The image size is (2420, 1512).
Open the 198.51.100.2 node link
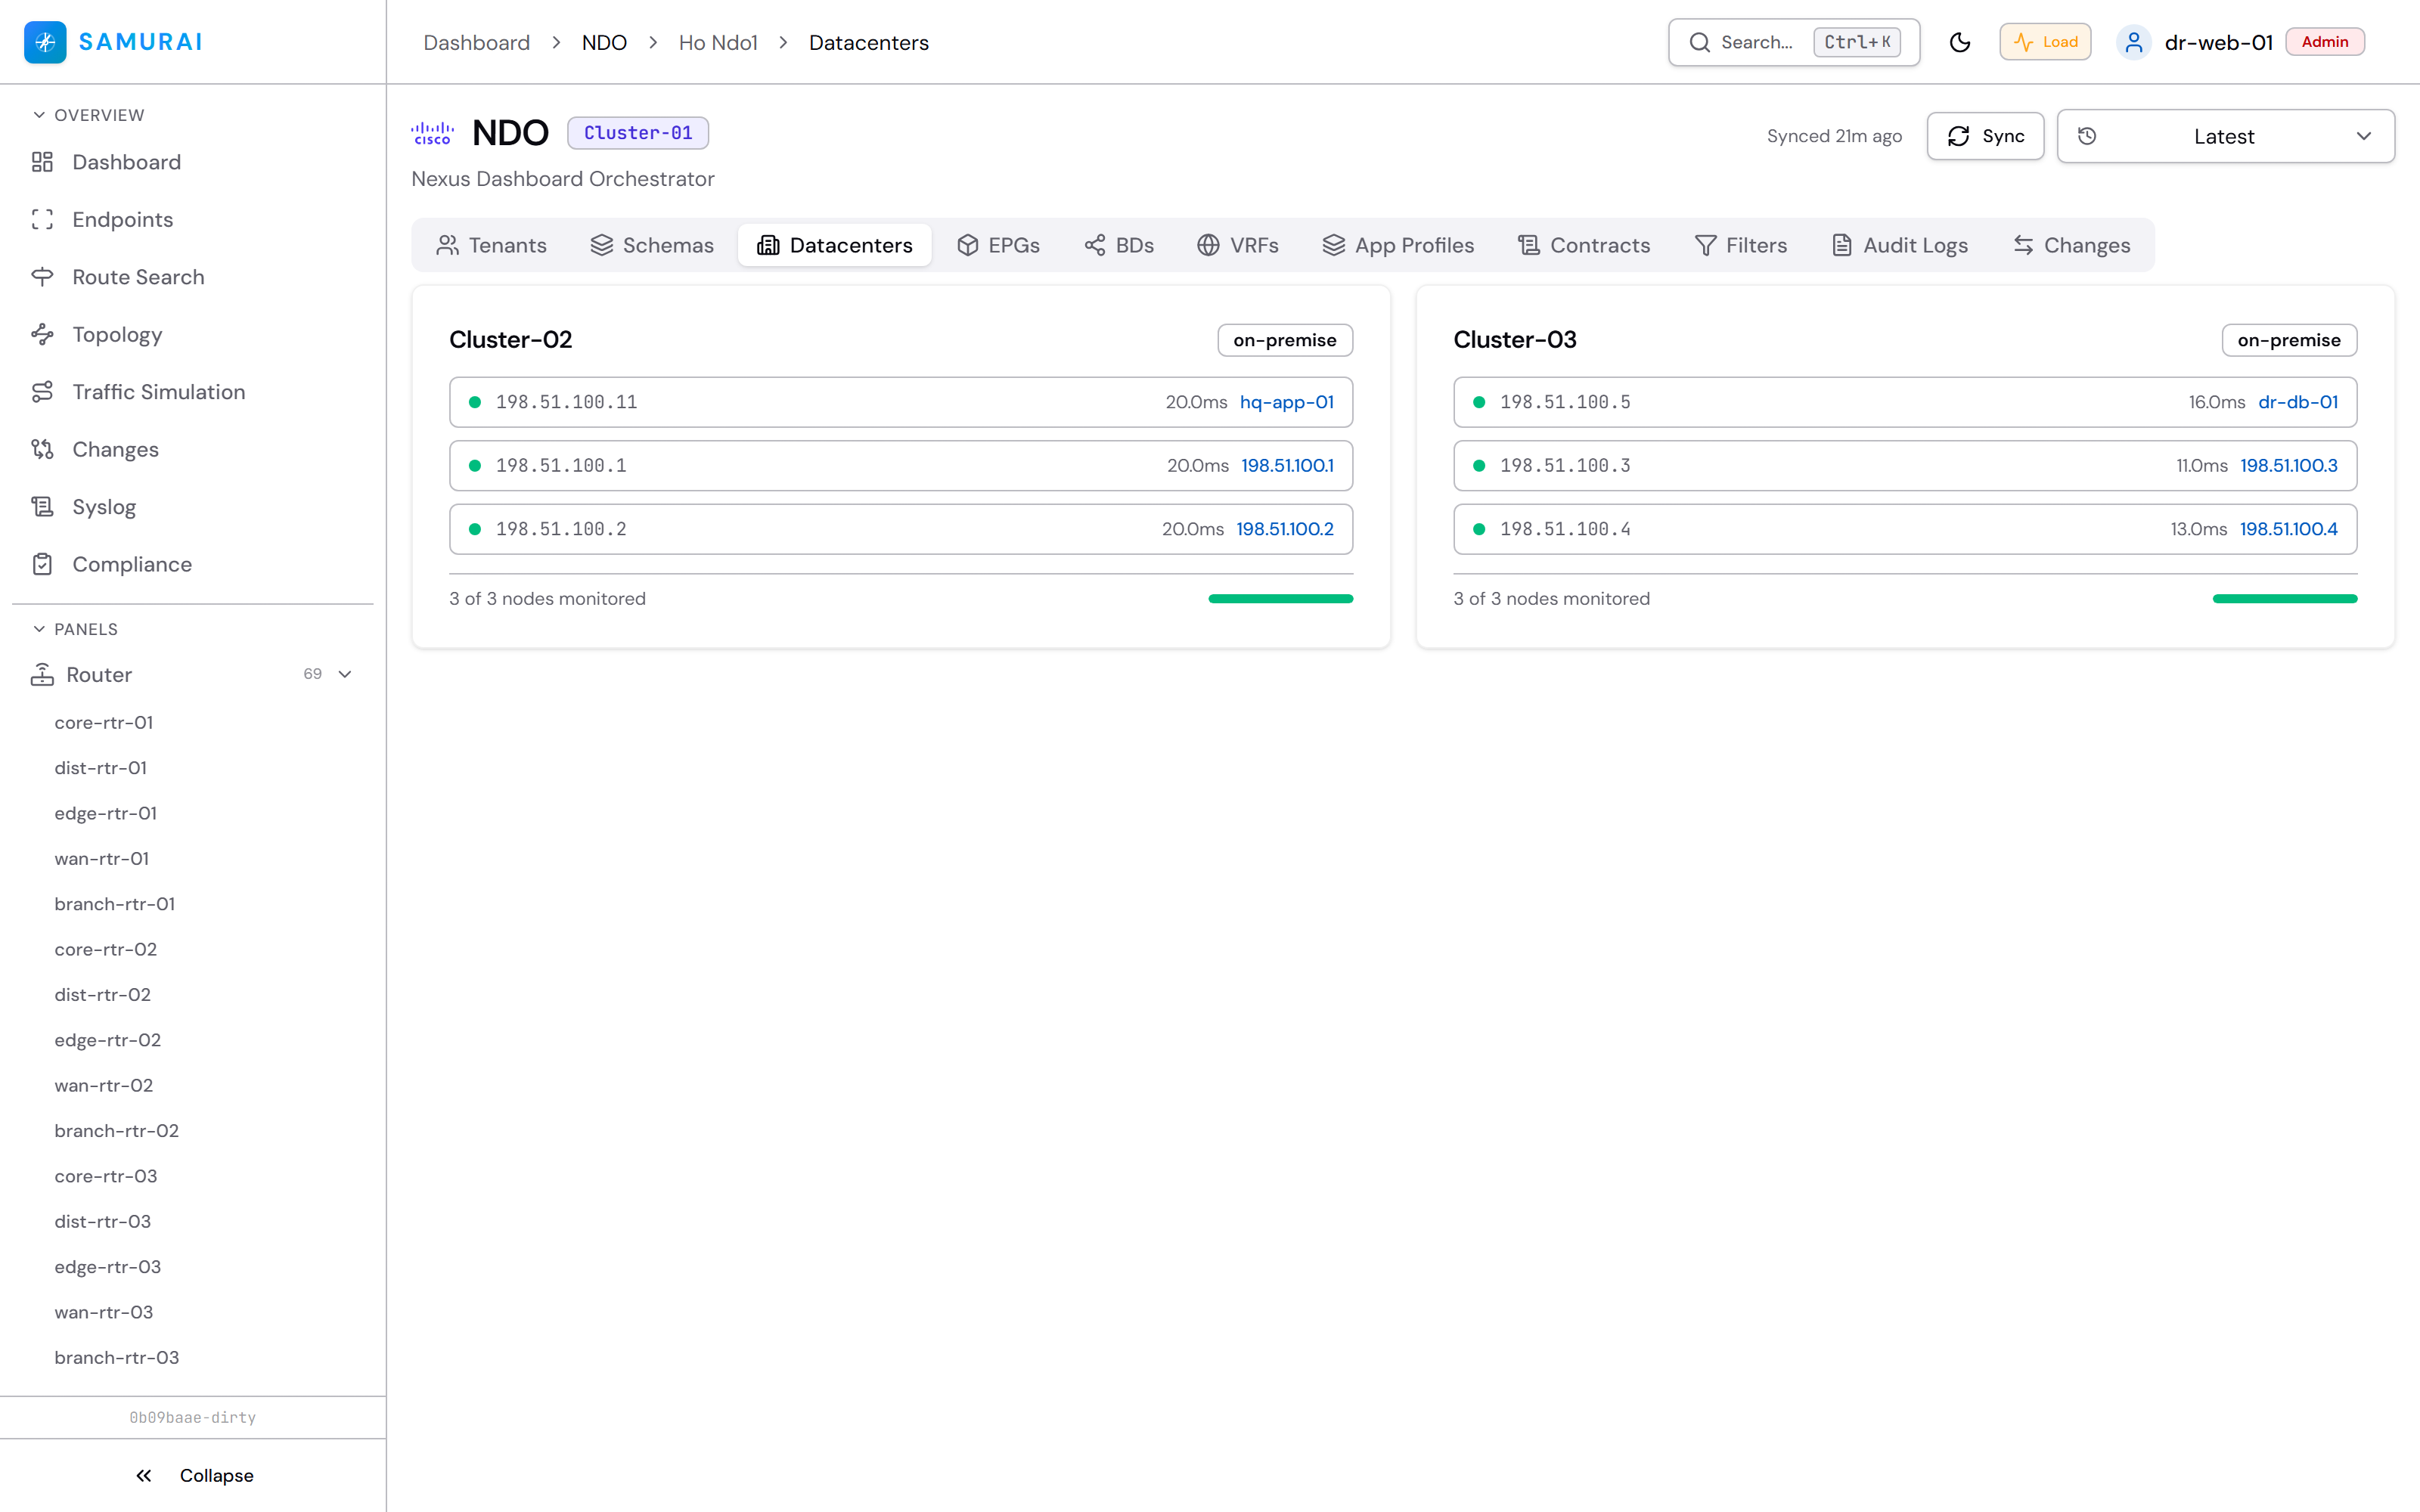pyautogui.click(x=1285, y=529)
